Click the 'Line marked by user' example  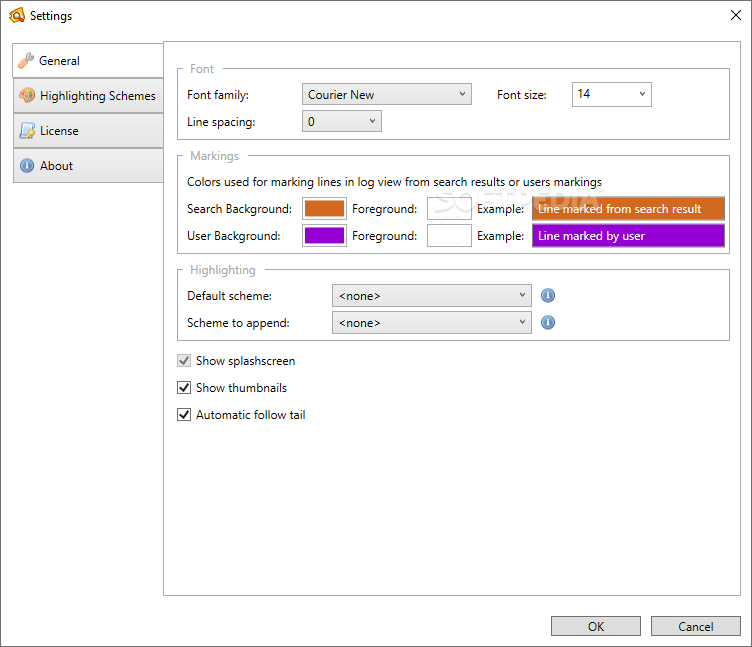tap(628, 235)
